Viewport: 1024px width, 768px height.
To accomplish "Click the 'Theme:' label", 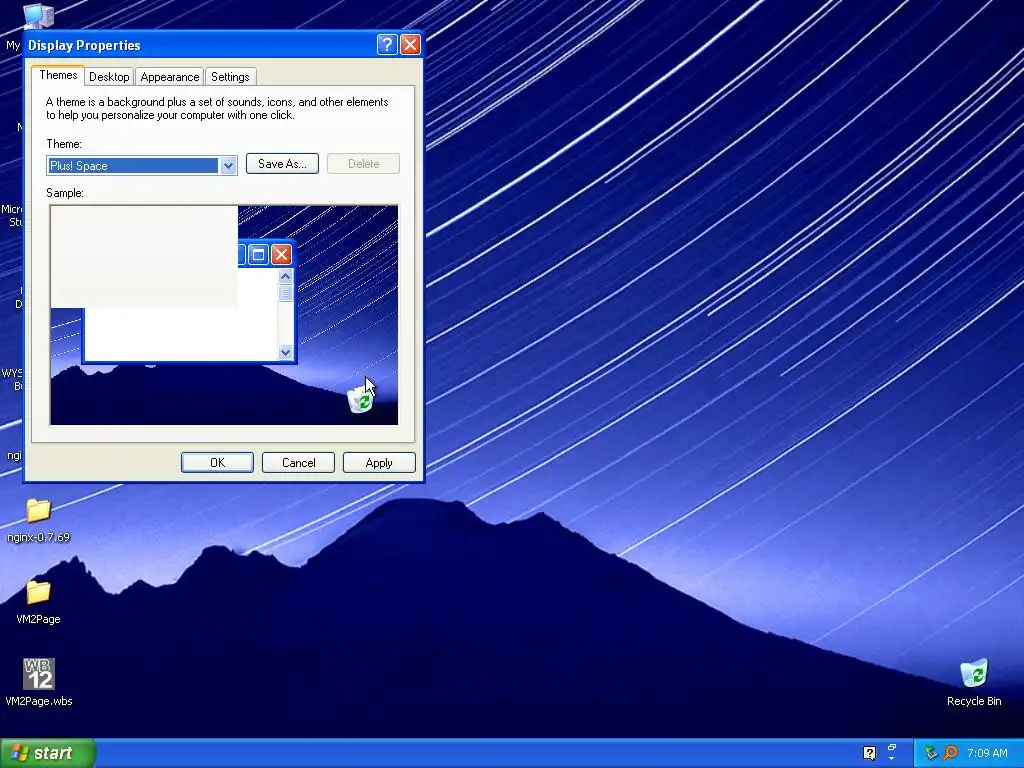I will pos(64,144).
